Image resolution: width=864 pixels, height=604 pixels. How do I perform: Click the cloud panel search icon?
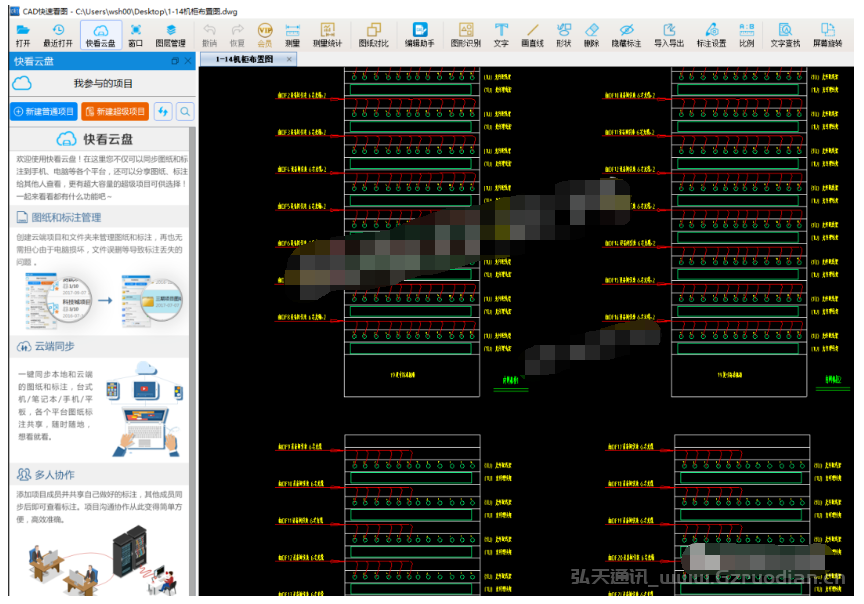click(x=185, y=112)
